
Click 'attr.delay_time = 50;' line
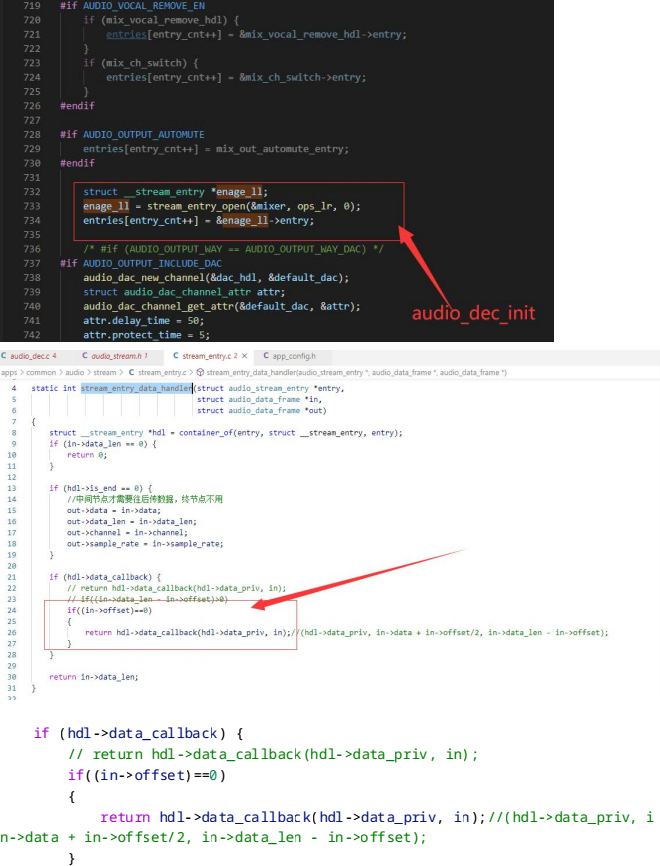144,321
